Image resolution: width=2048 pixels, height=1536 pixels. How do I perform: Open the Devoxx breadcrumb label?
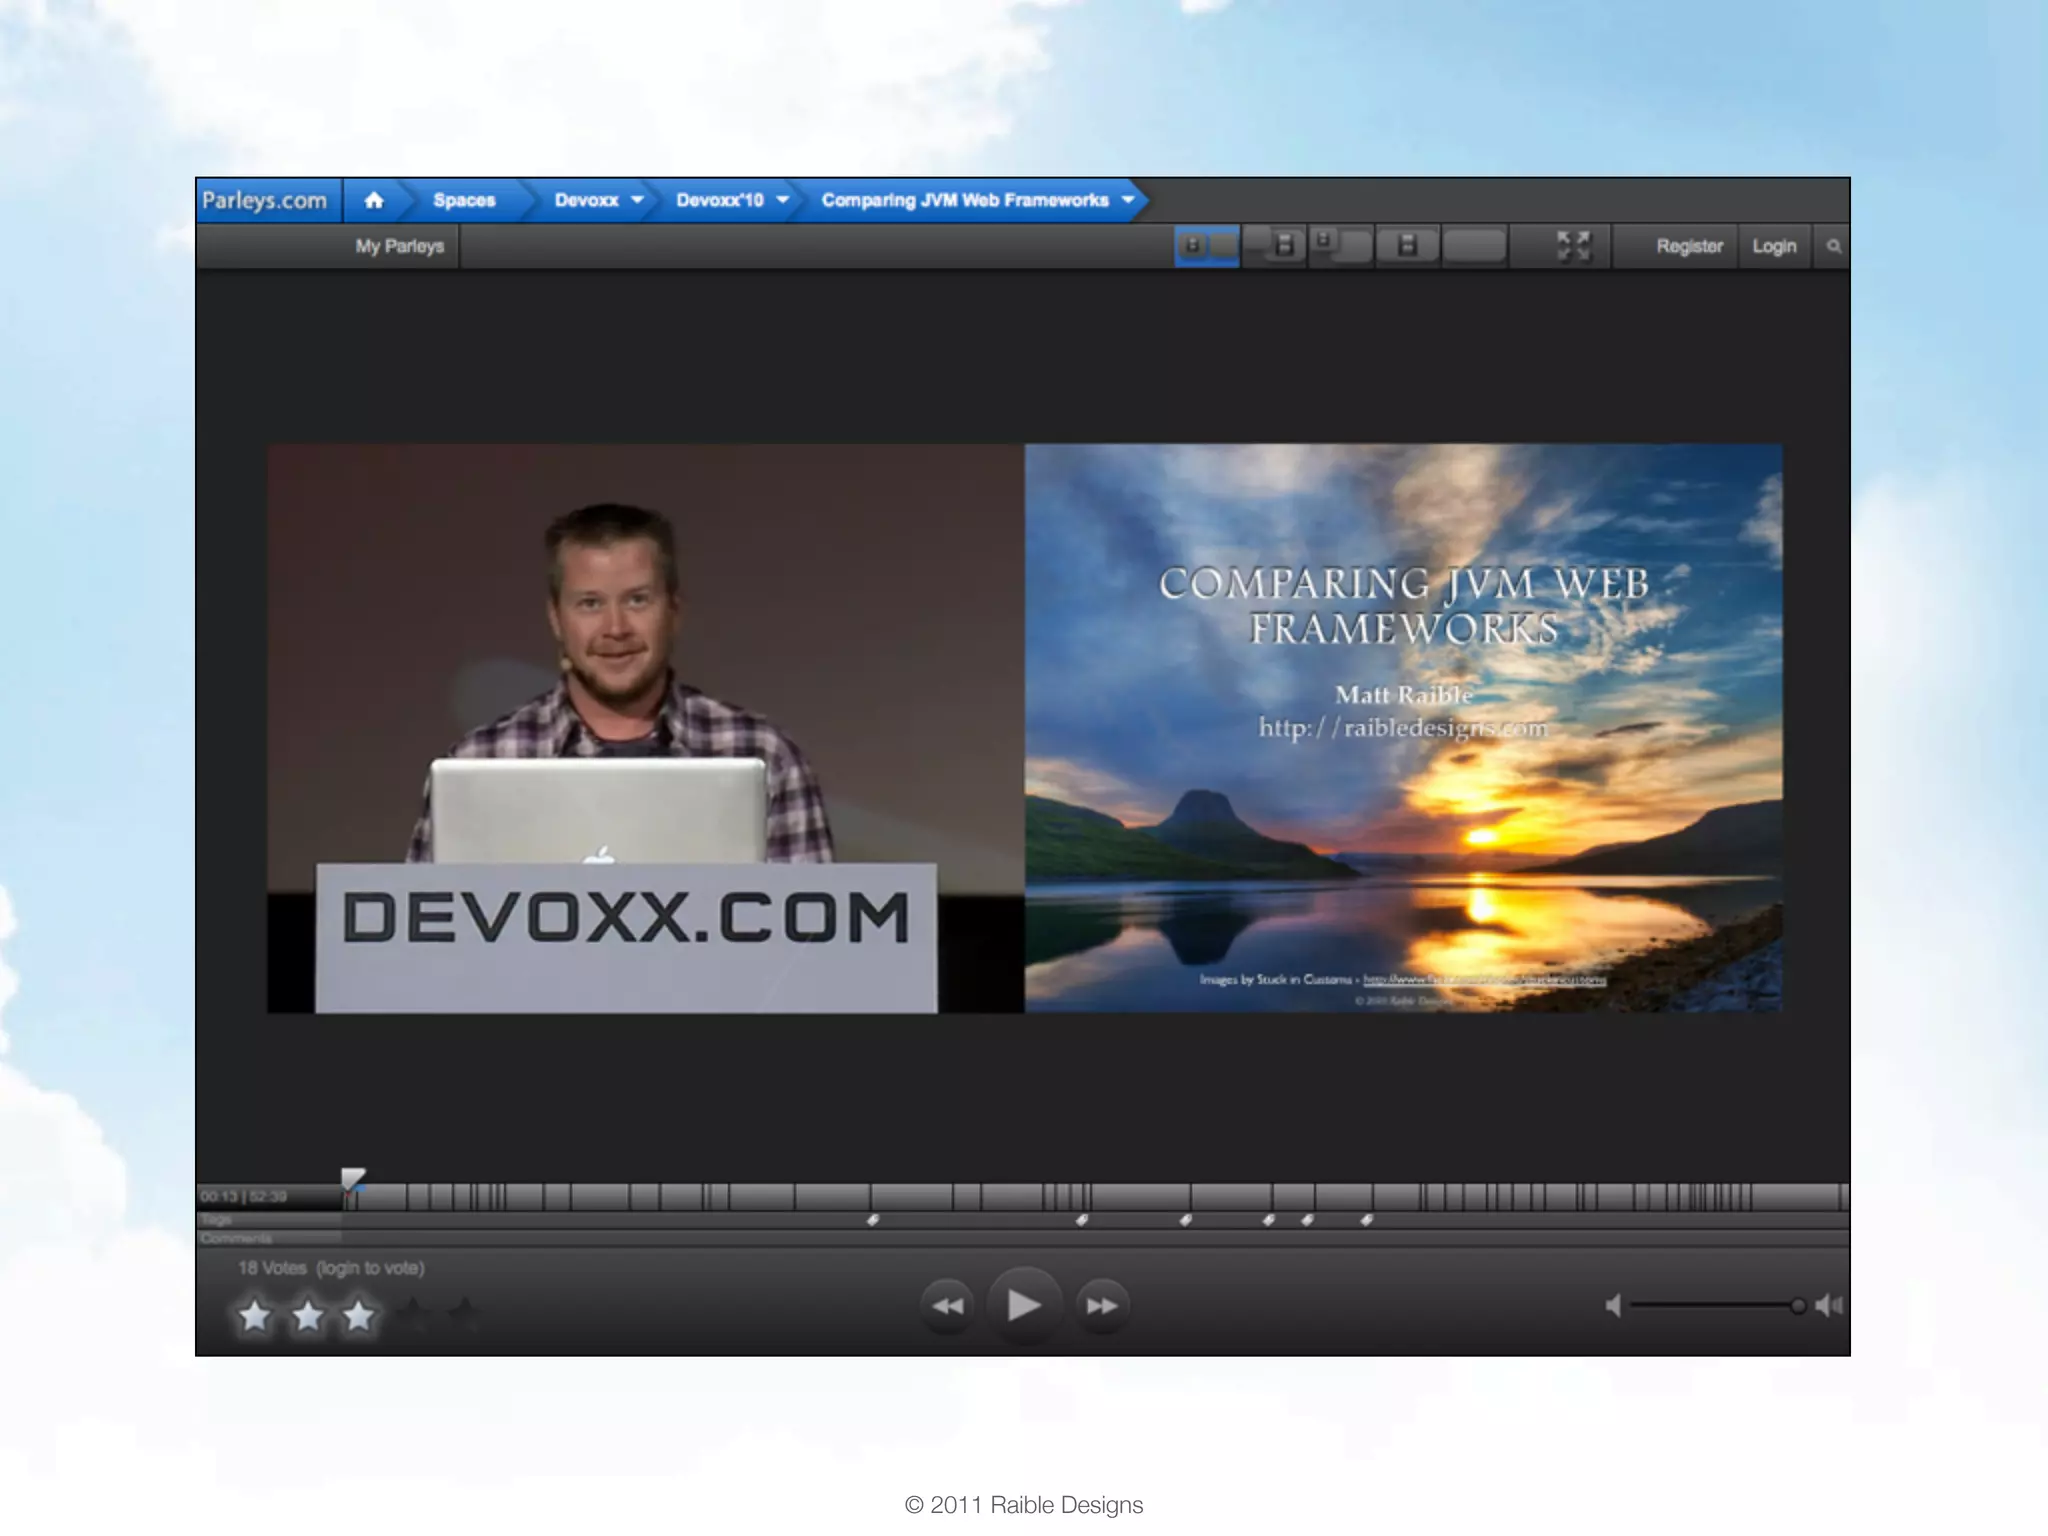(x=587, y=200)
